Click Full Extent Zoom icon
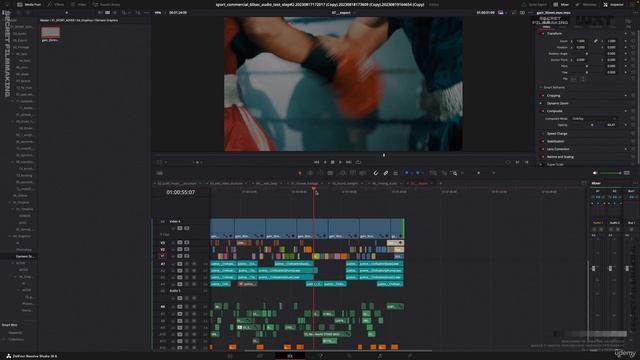 point(433,173)
